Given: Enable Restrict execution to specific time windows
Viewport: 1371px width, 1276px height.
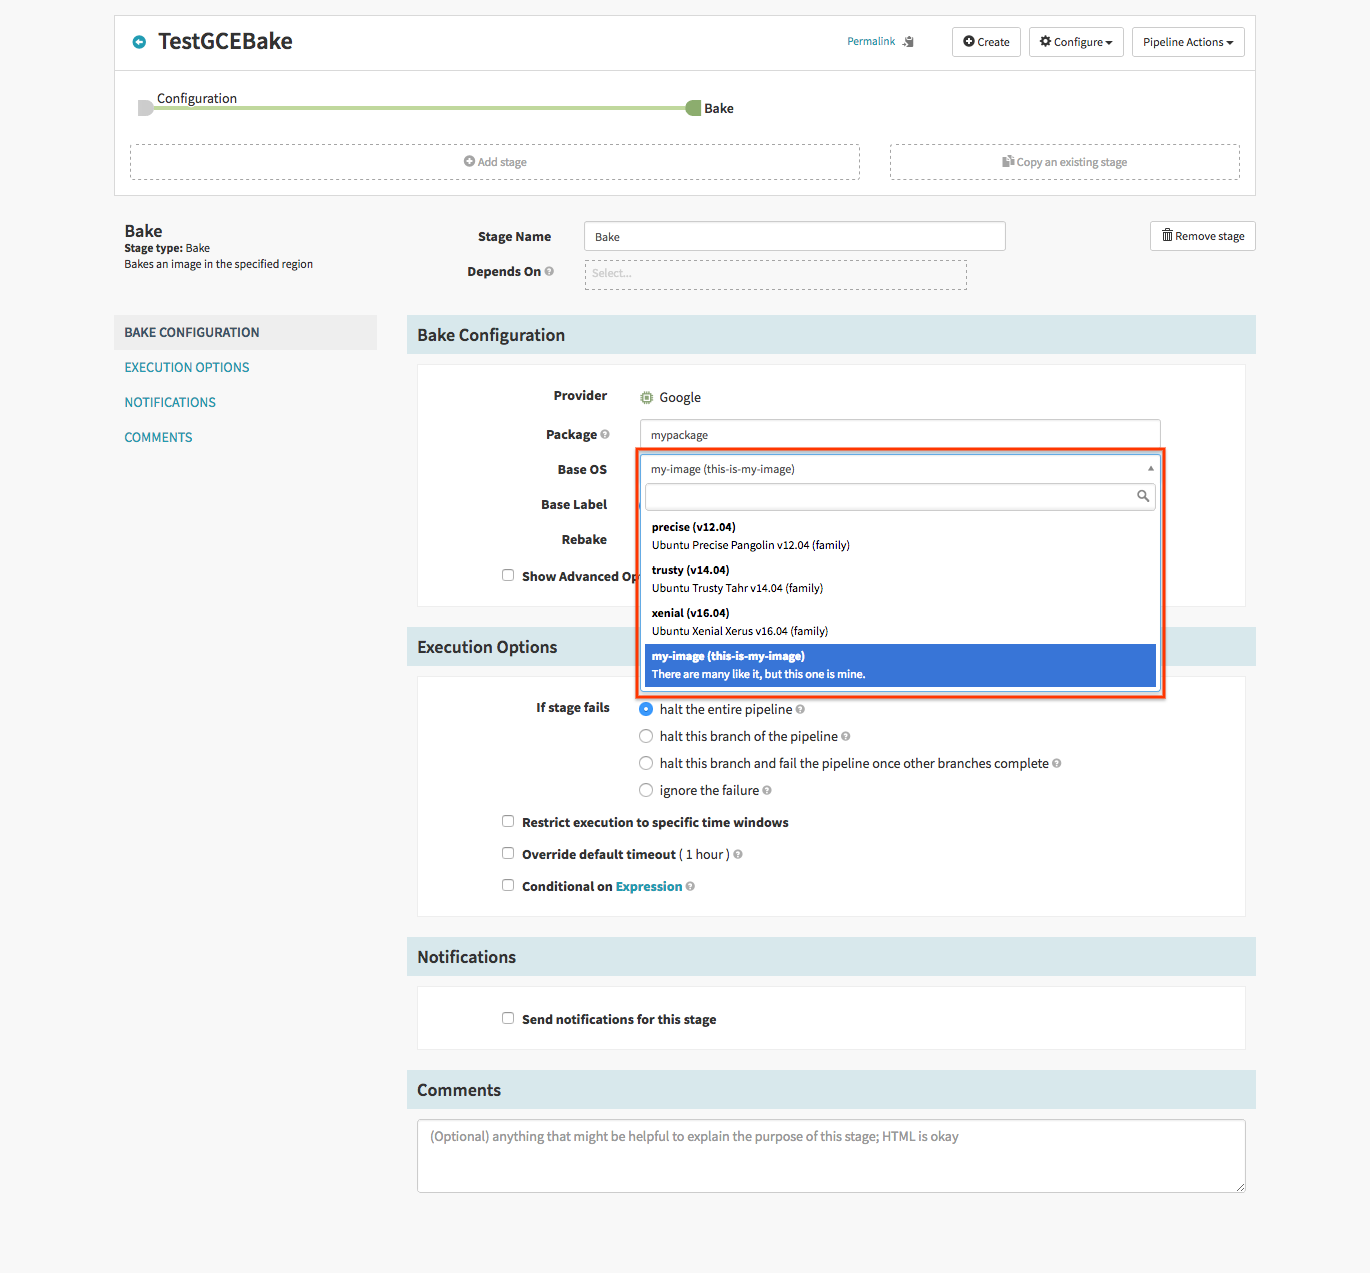Looking at the screenshot, I should [x=508, y=821].
